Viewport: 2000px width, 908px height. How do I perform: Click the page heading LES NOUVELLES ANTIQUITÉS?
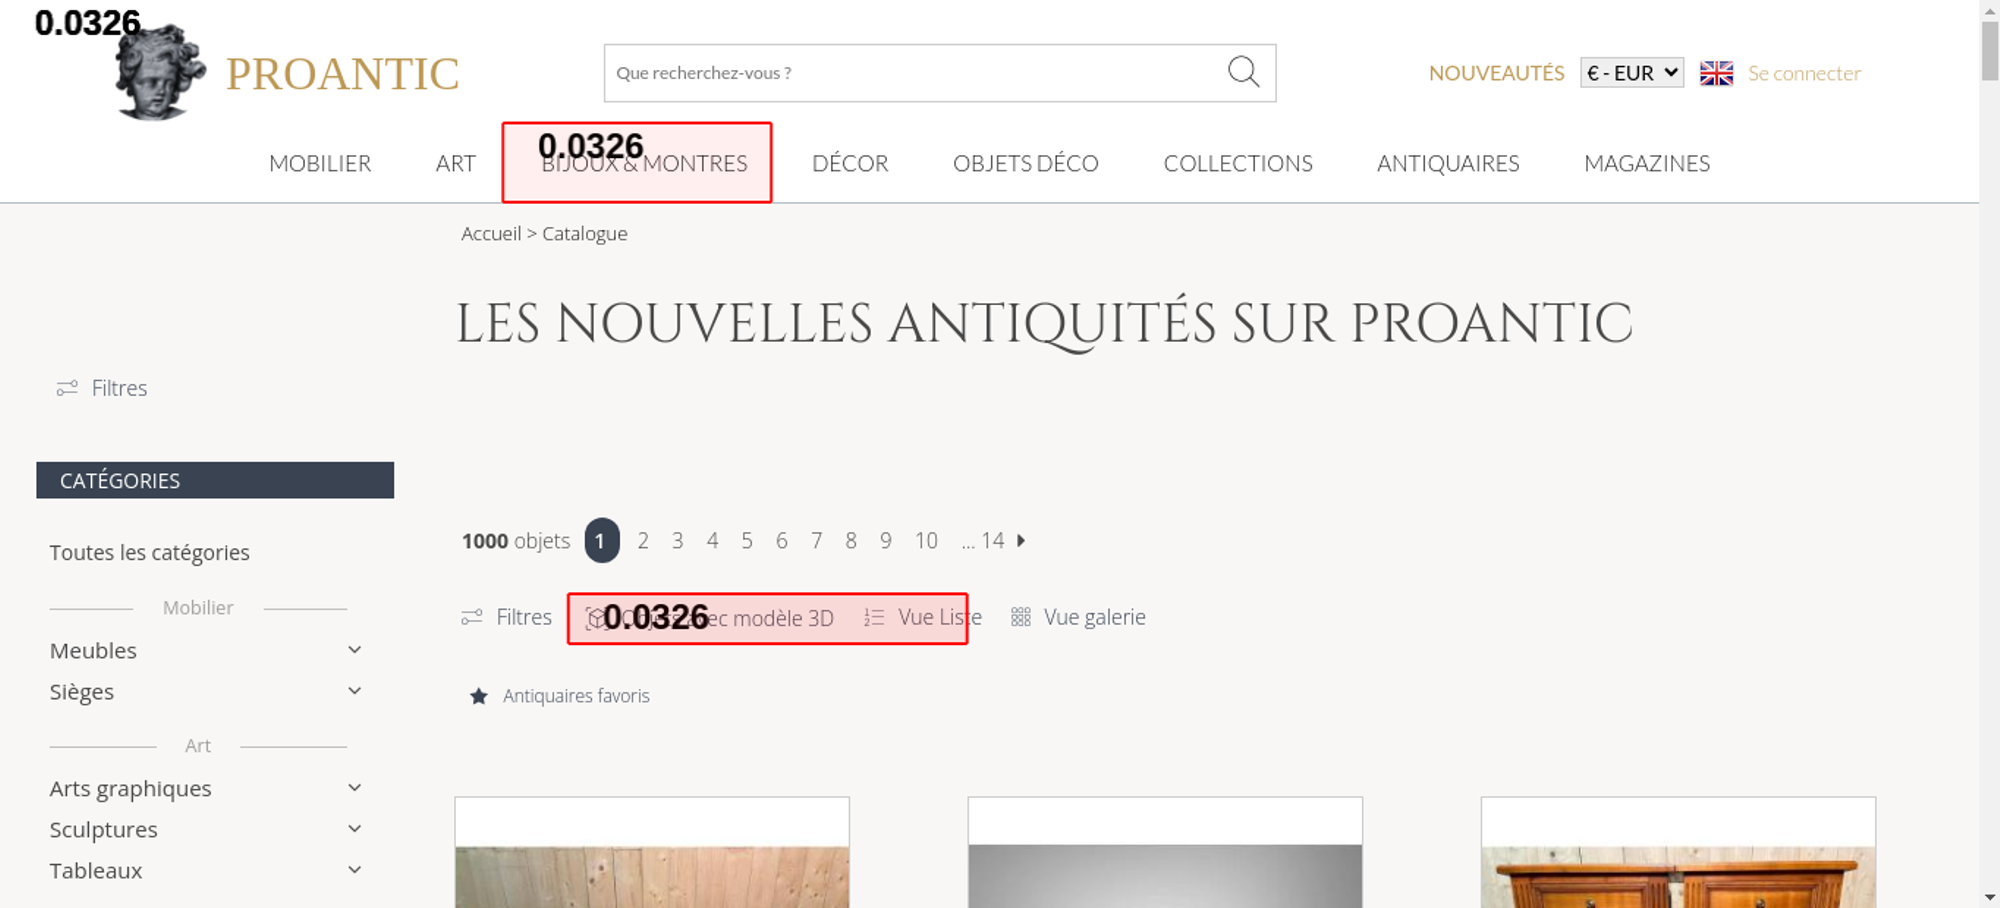(1044, 324)
